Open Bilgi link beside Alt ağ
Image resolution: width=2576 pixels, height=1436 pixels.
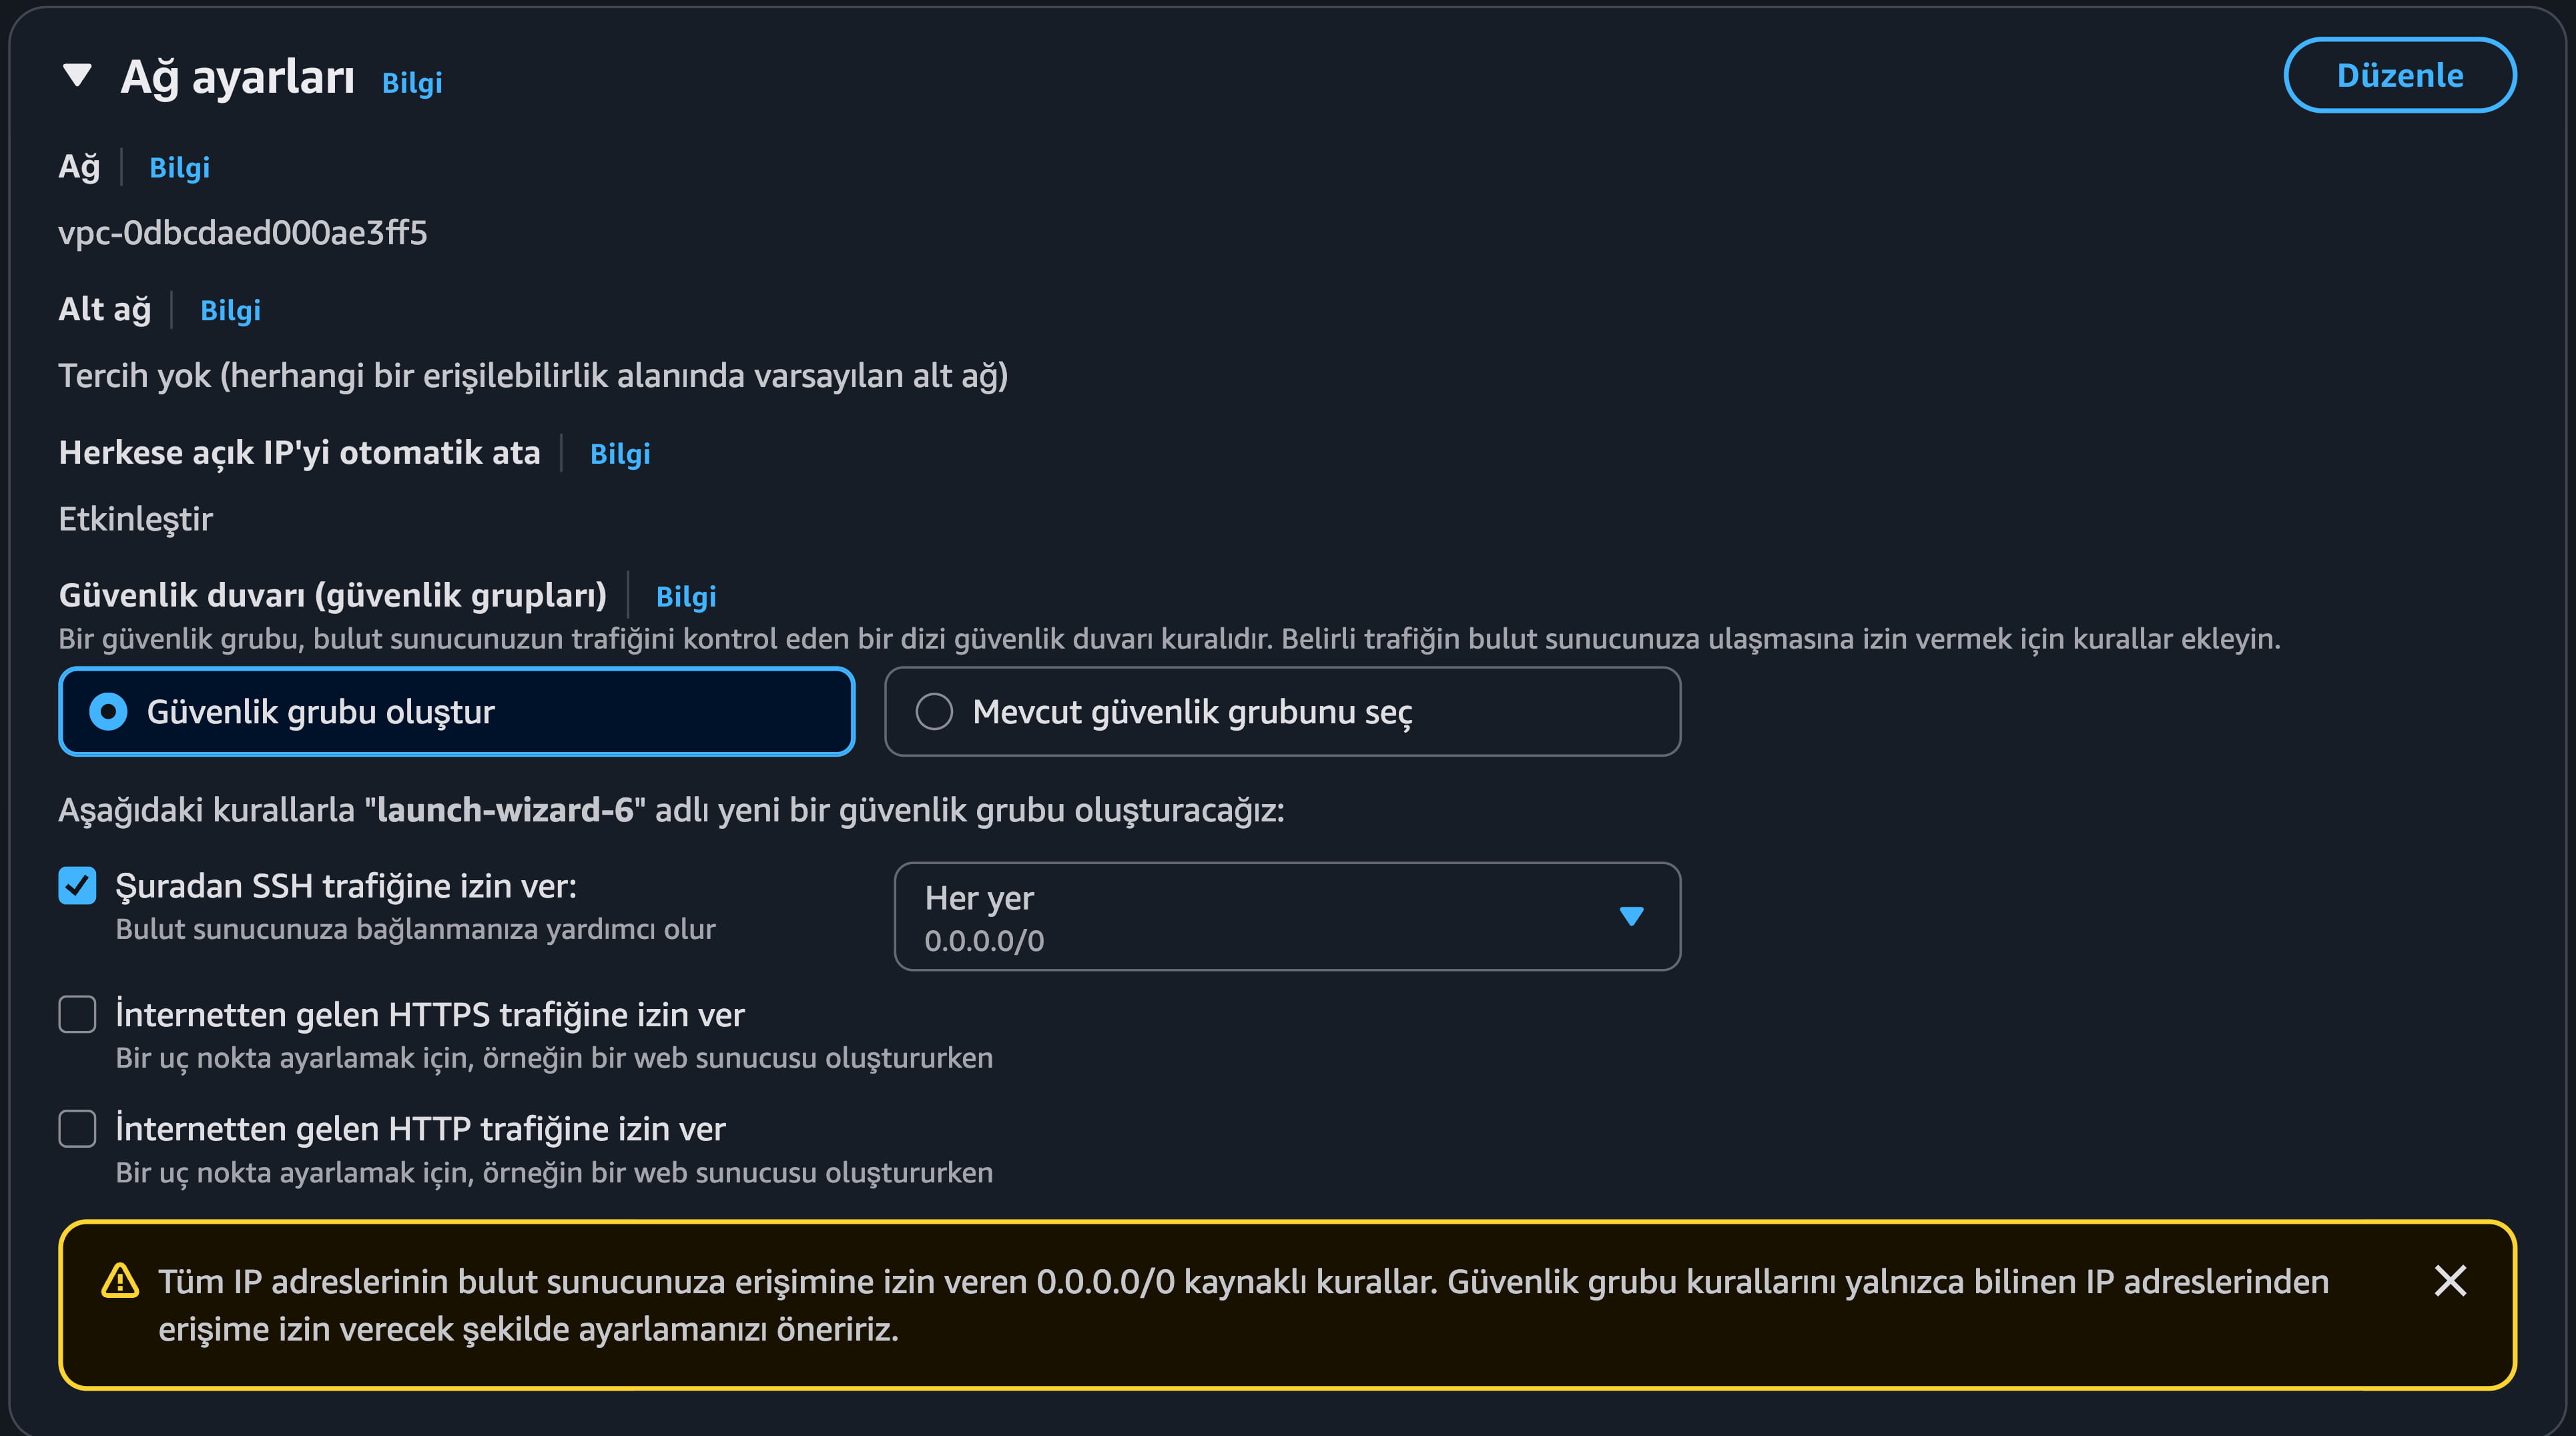coord(230,310)
